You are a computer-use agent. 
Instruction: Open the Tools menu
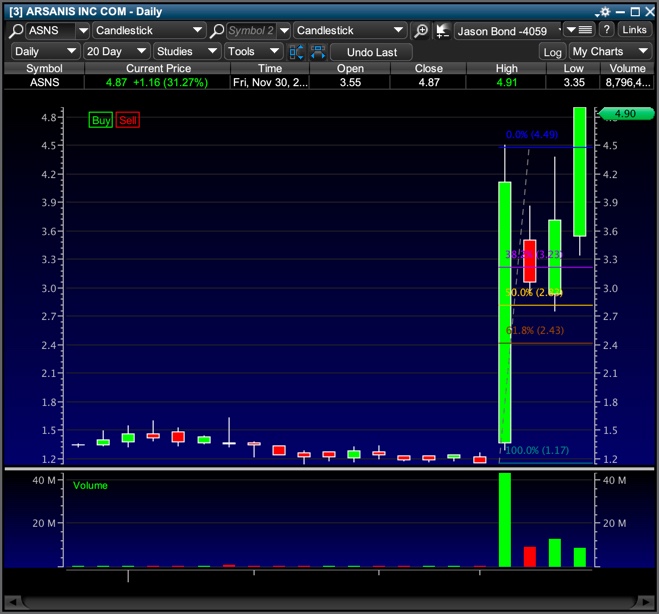coord(254,52)
